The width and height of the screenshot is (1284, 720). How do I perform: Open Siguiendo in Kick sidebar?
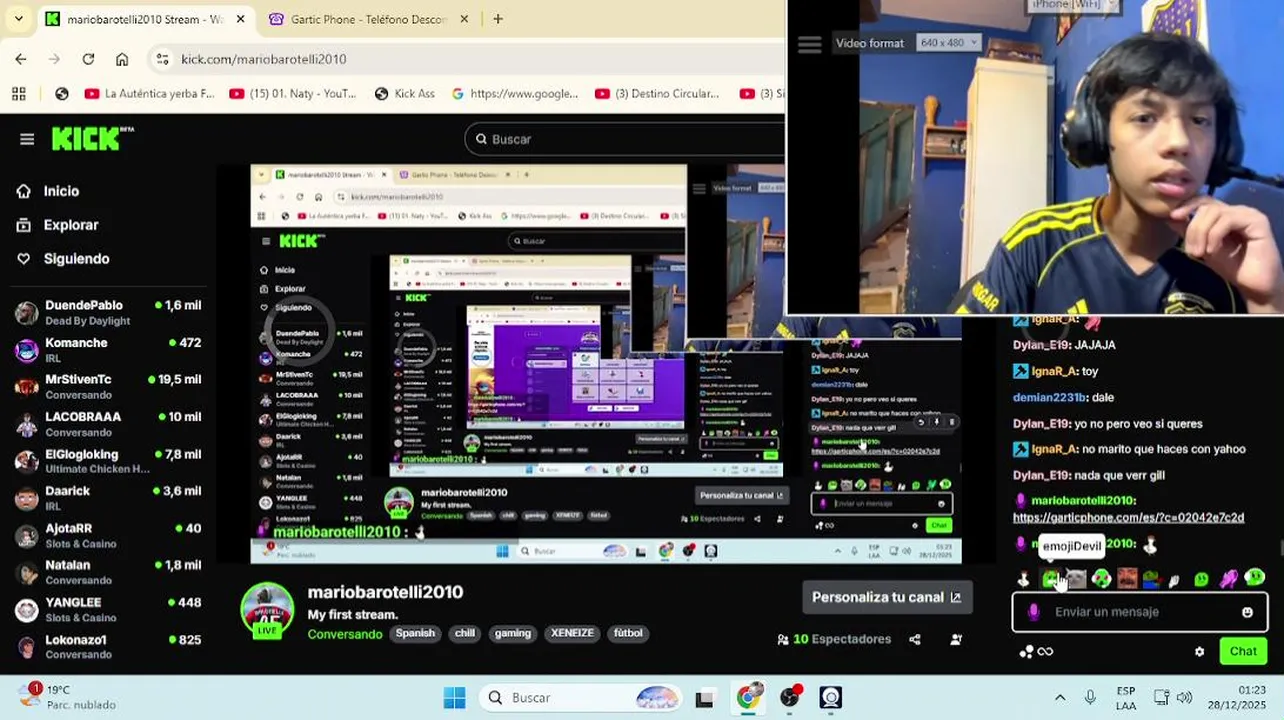click(76, 259)
